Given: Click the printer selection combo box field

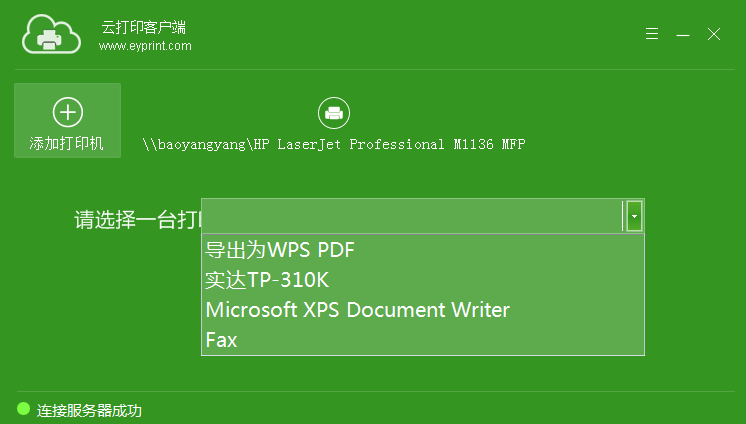Looking at the screenshot, I should tap(412, 216).
